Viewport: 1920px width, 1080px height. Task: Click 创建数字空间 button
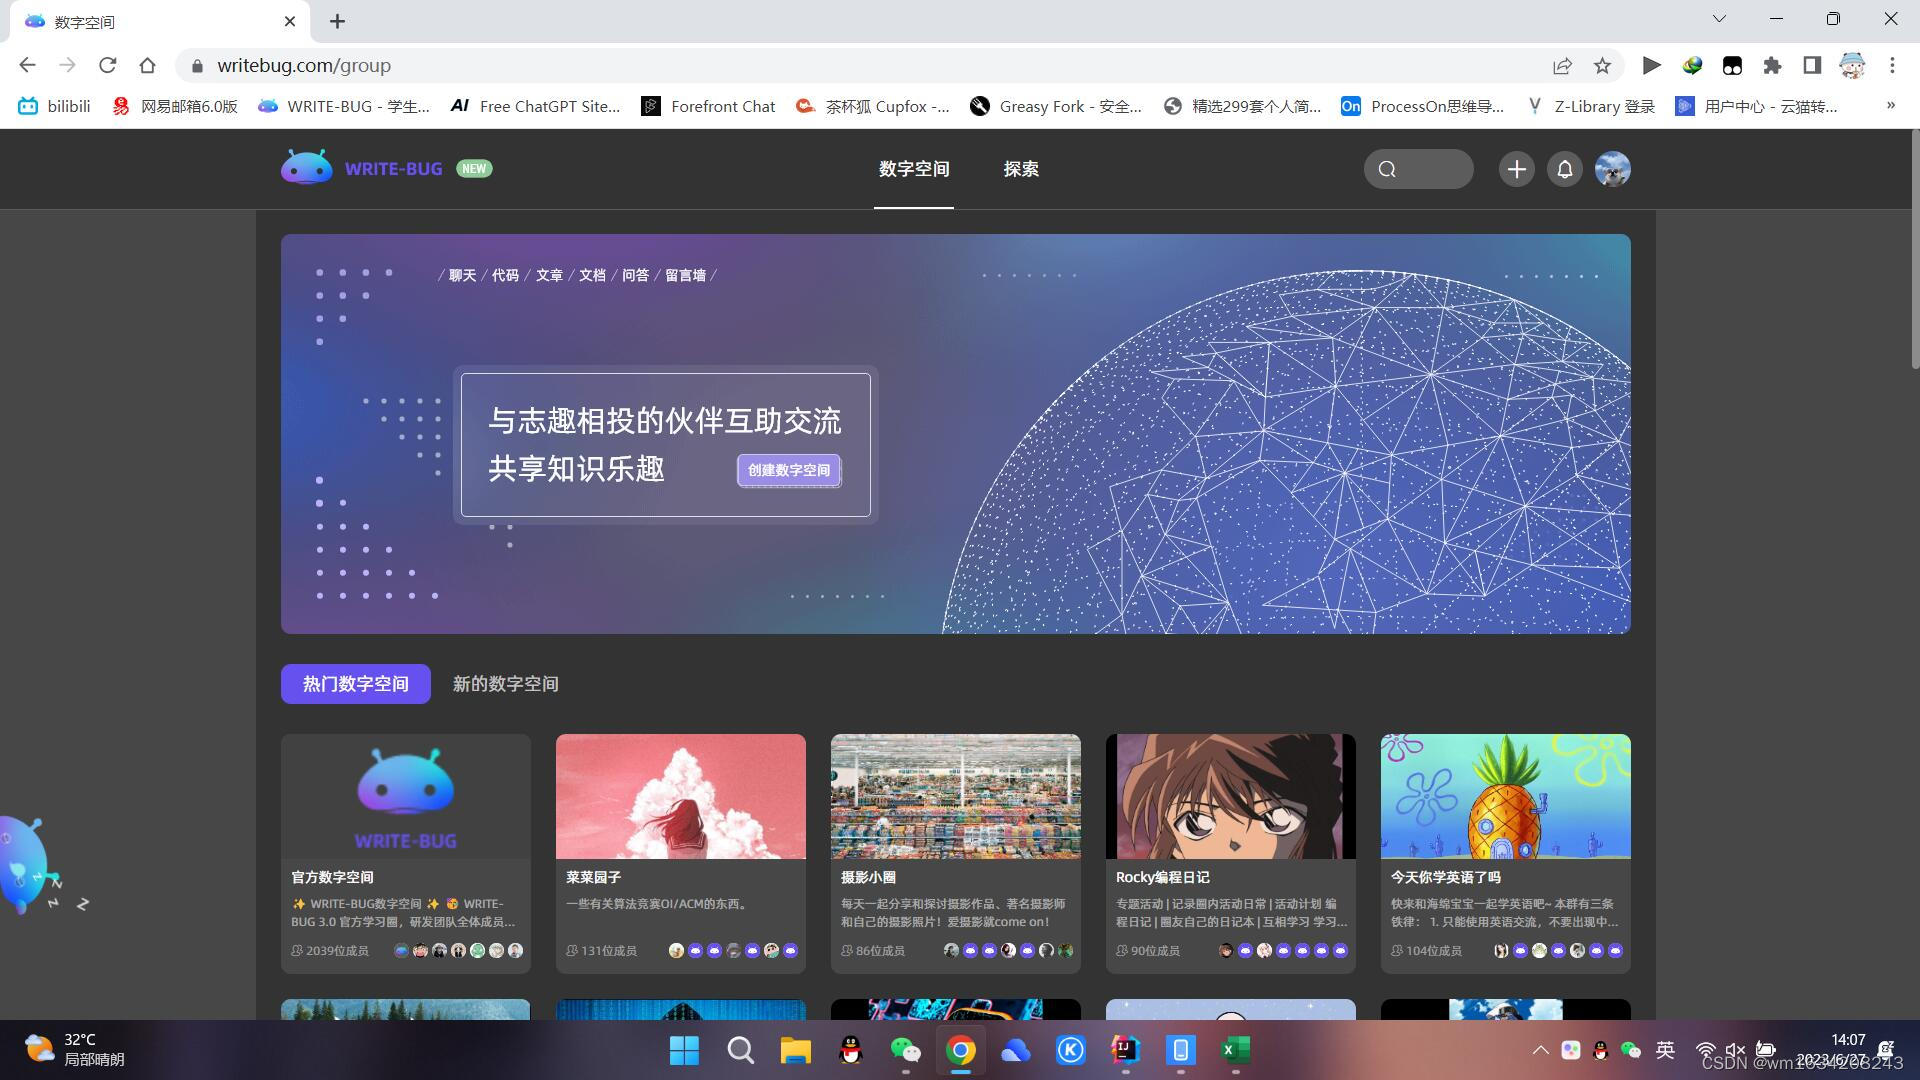(x=787, y=469)
